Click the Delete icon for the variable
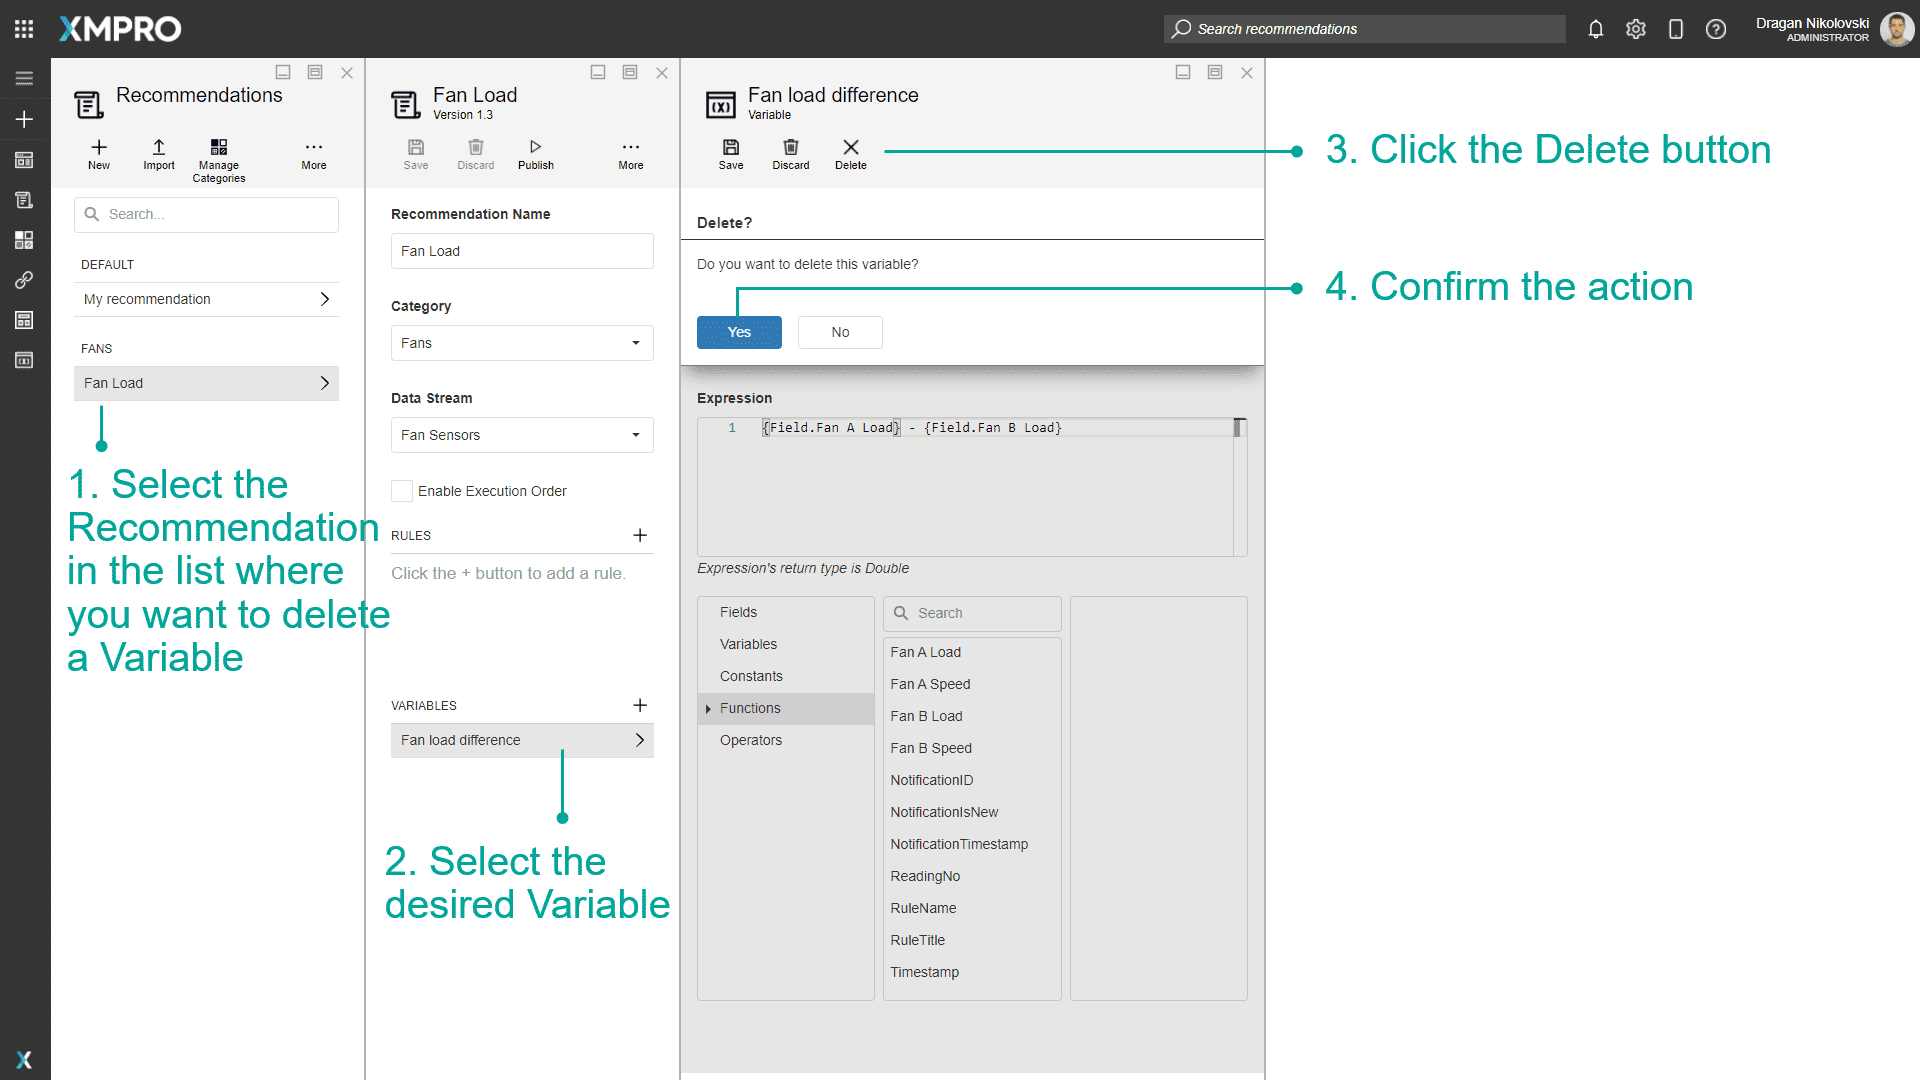This screenshot has height=1080, width=1920. 850,155
